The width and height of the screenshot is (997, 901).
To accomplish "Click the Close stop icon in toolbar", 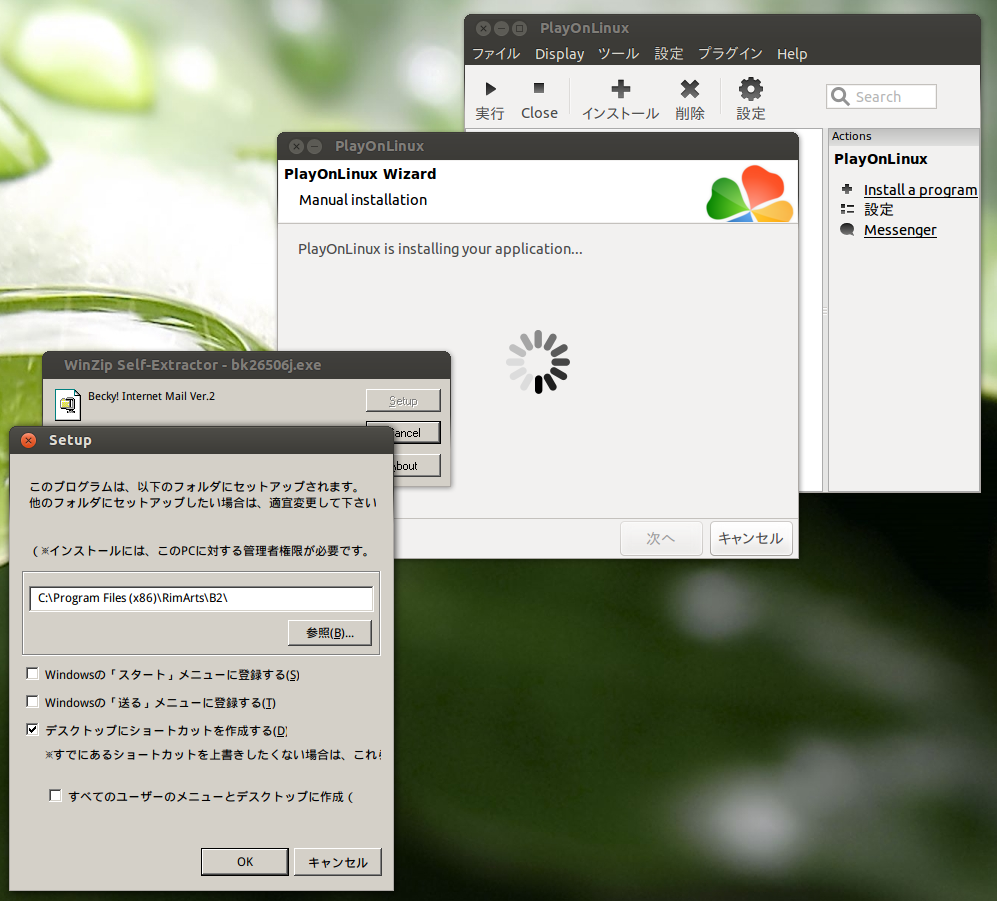I will [x=539, y=88].
